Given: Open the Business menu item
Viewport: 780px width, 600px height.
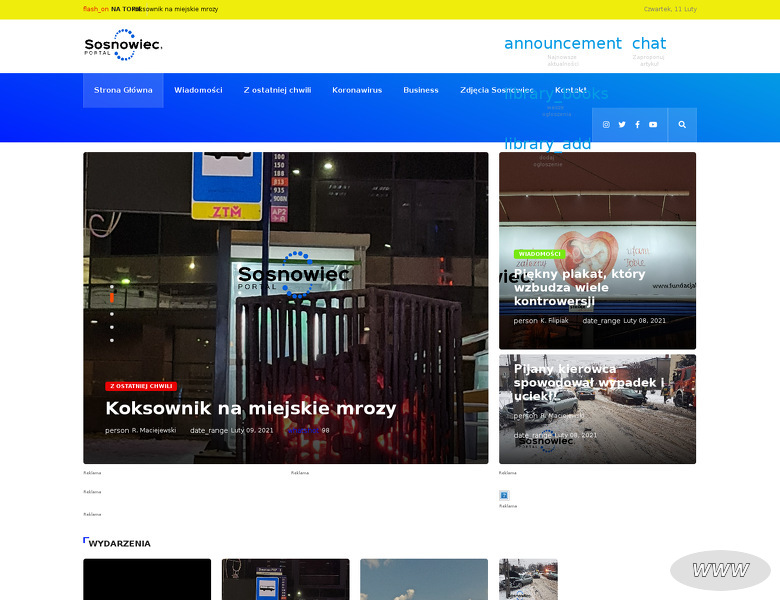Looking at the screenshot, I should pyautogui.click(x=421, y=90).
